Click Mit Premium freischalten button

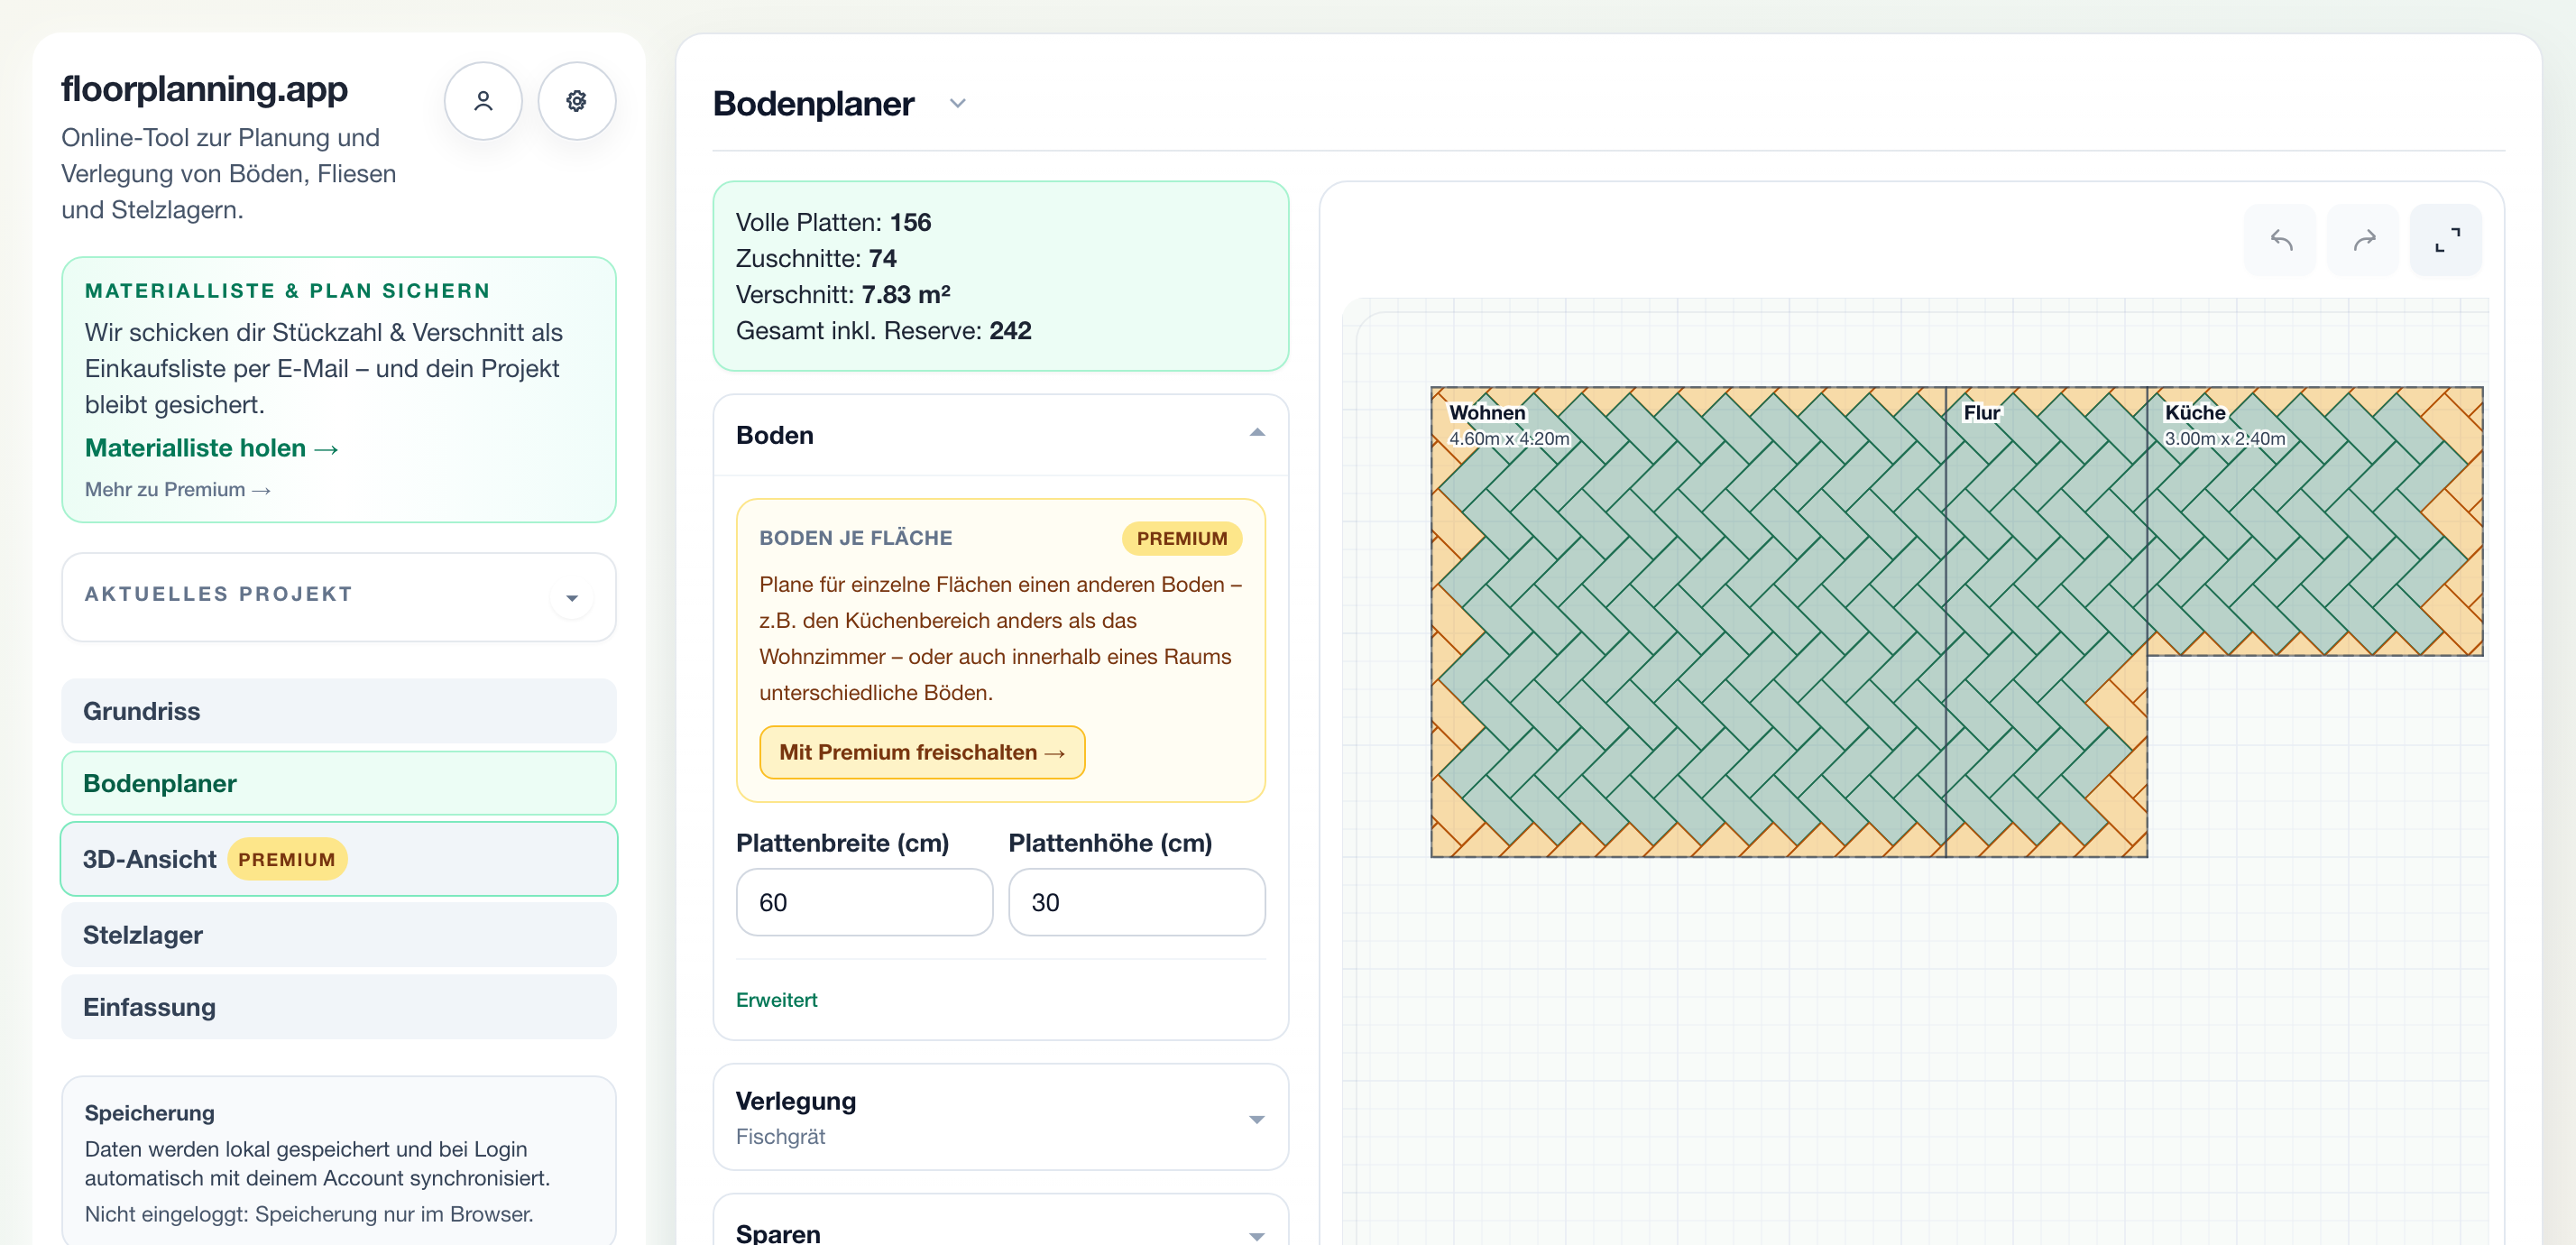pos(922,752)
